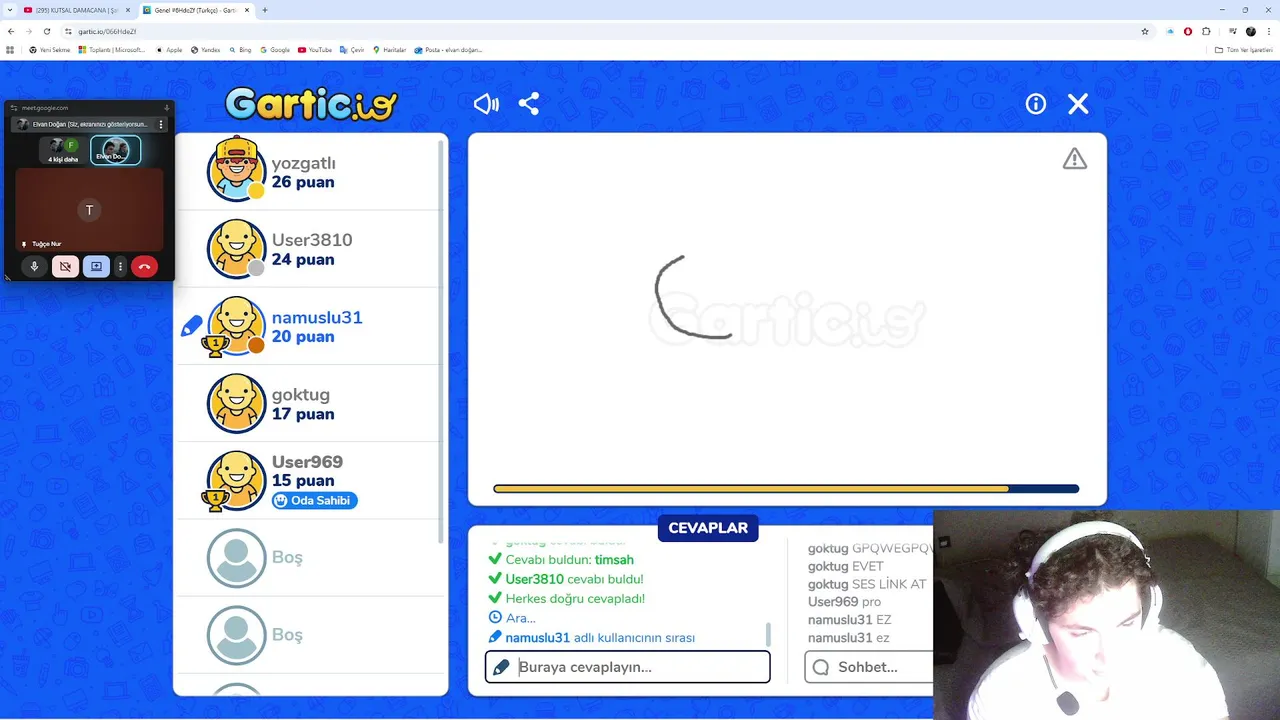Click yozgatlı's player avatar

[237, 169]
